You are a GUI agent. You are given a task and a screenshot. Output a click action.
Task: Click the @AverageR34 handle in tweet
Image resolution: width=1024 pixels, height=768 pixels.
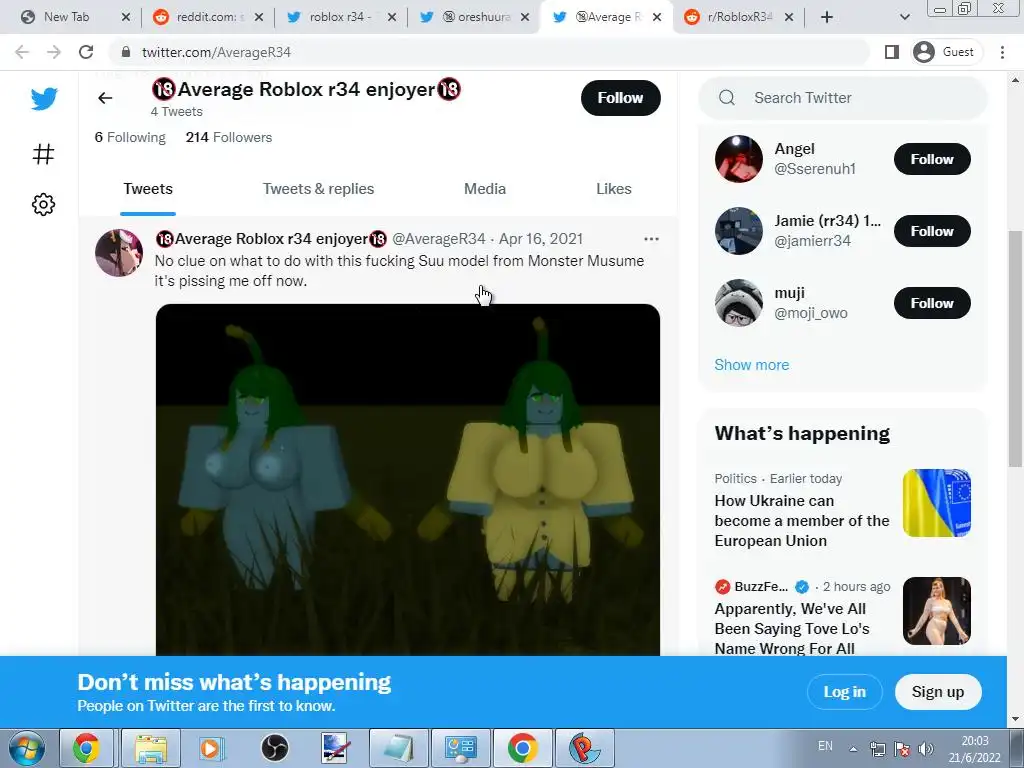click(x=439, y=239)
